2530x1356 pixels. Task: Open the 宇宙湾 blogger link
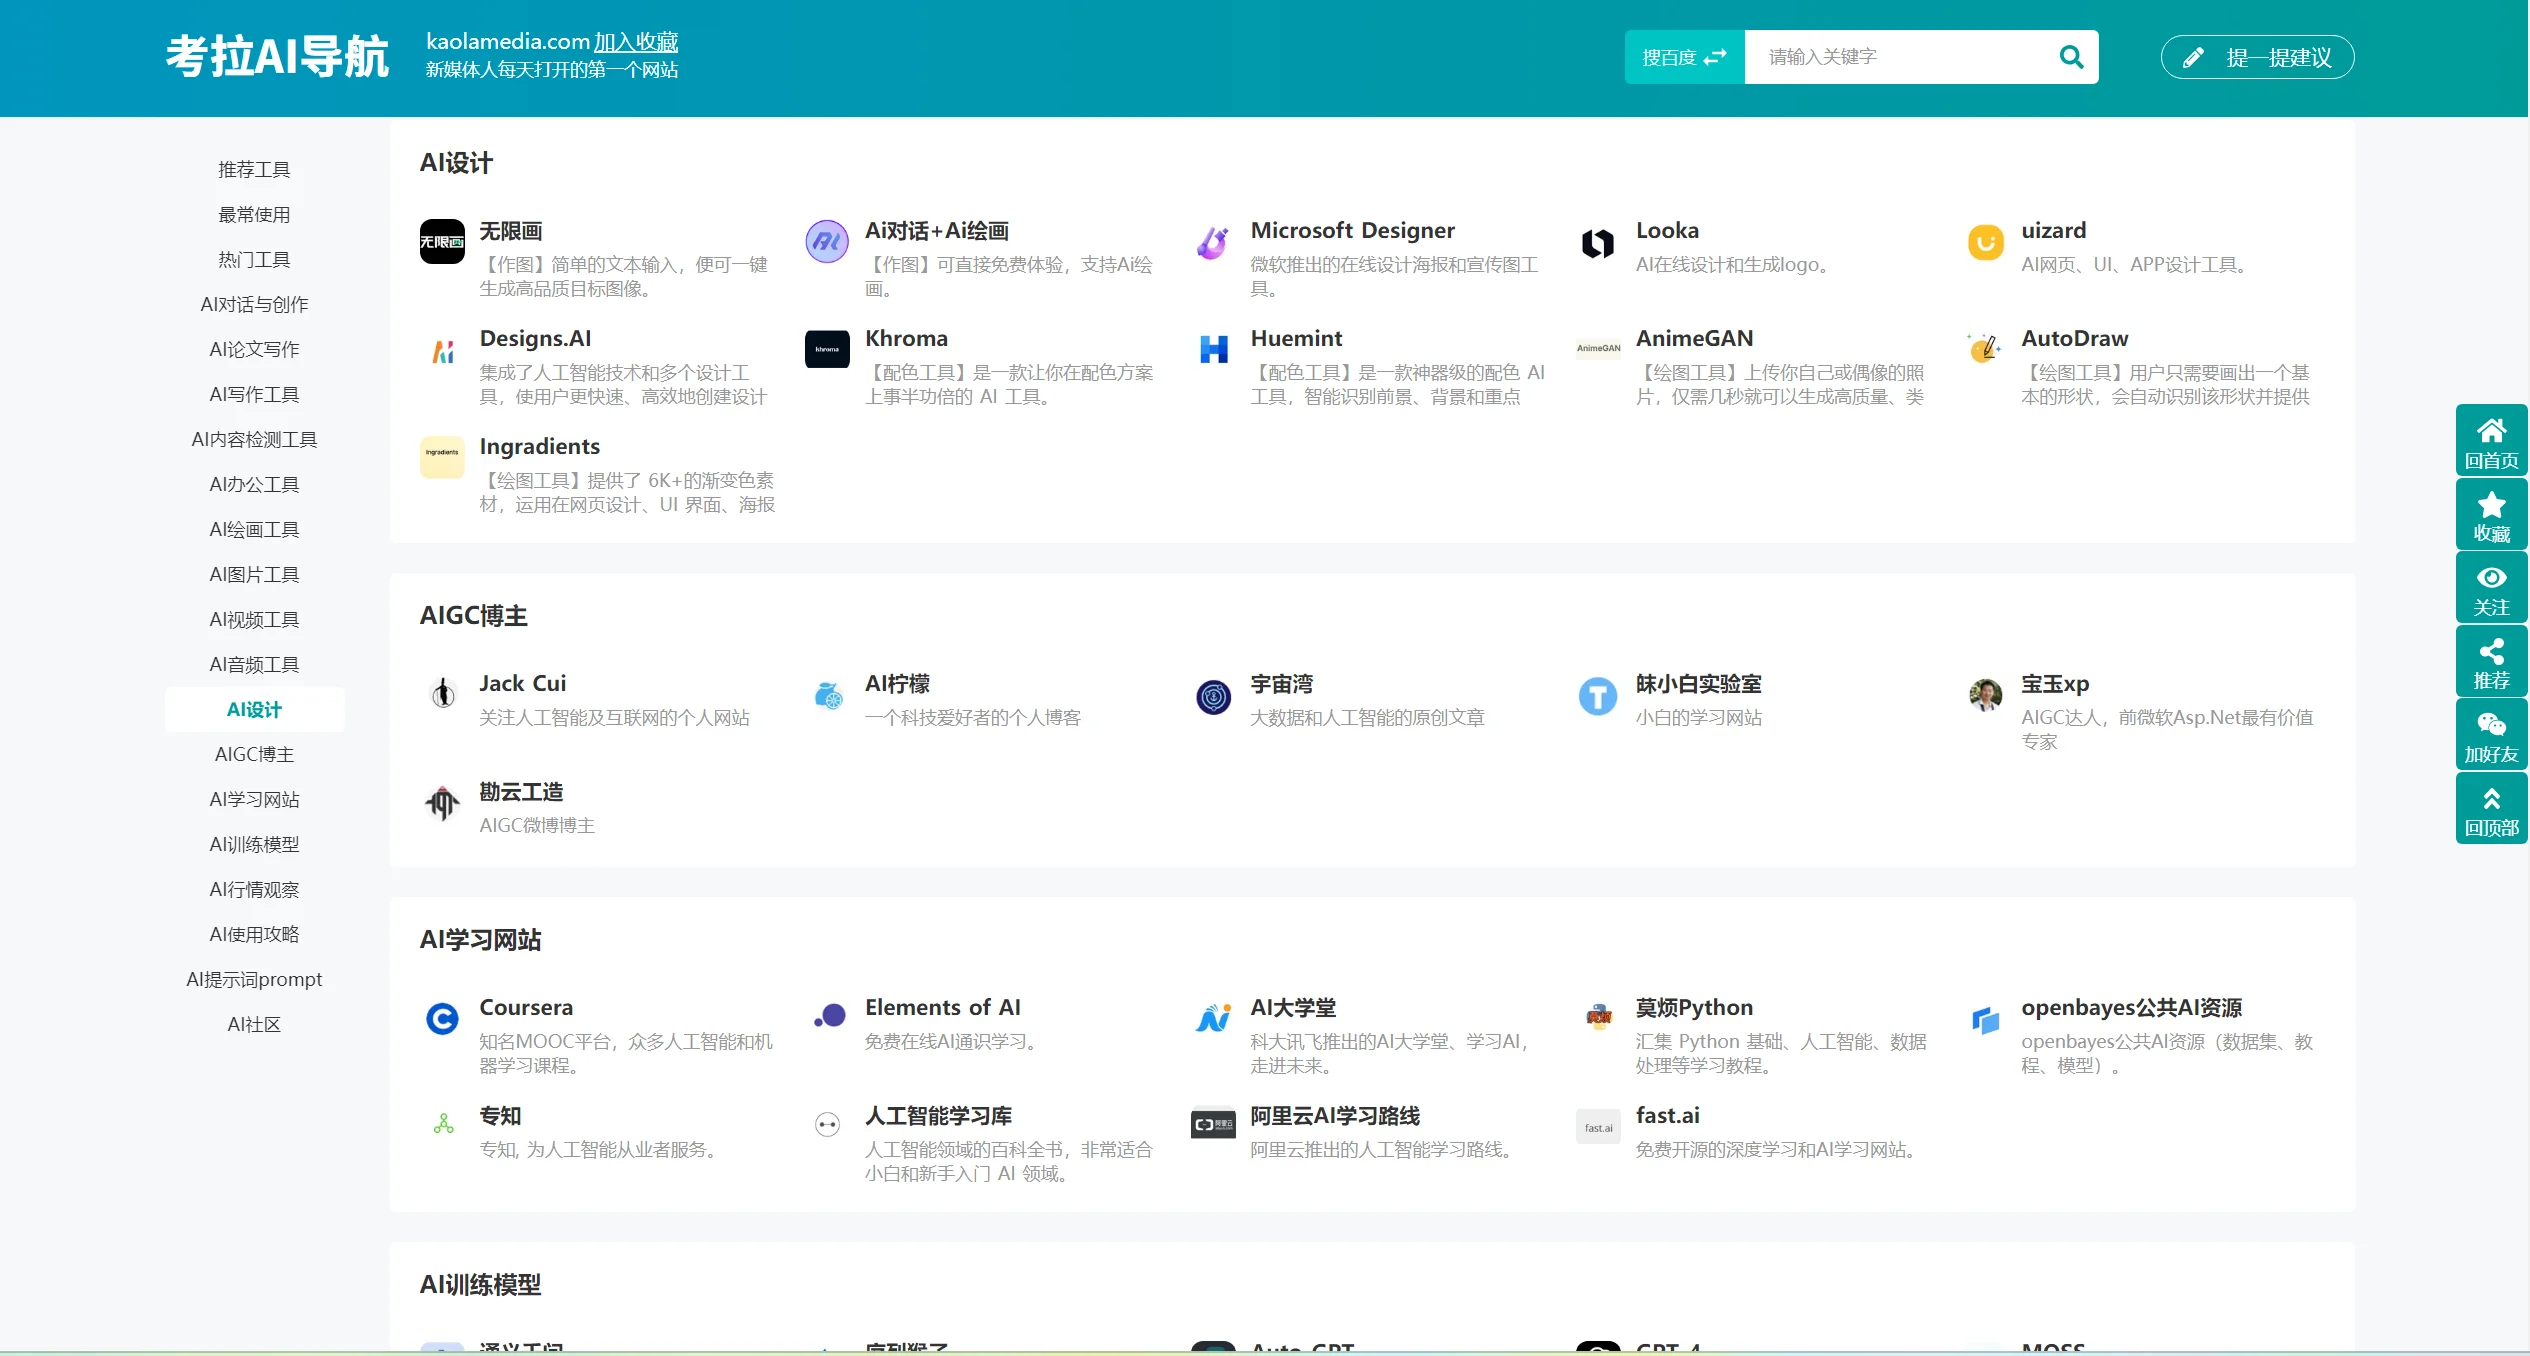pyautogui.click(x=1283, y=684)
